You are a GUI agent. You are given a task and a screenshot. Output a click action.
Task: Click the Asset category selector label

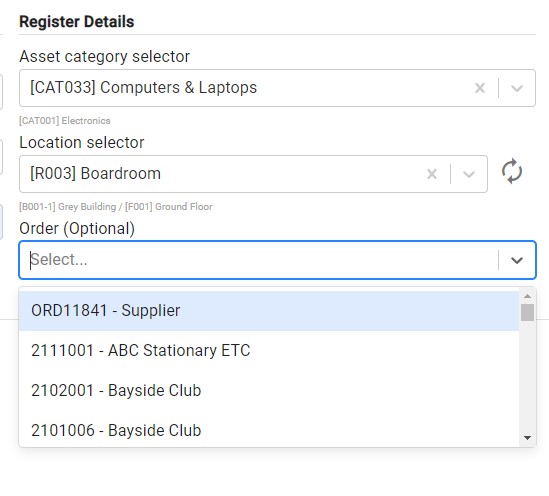pyautogui.click(x=104, y=56)
